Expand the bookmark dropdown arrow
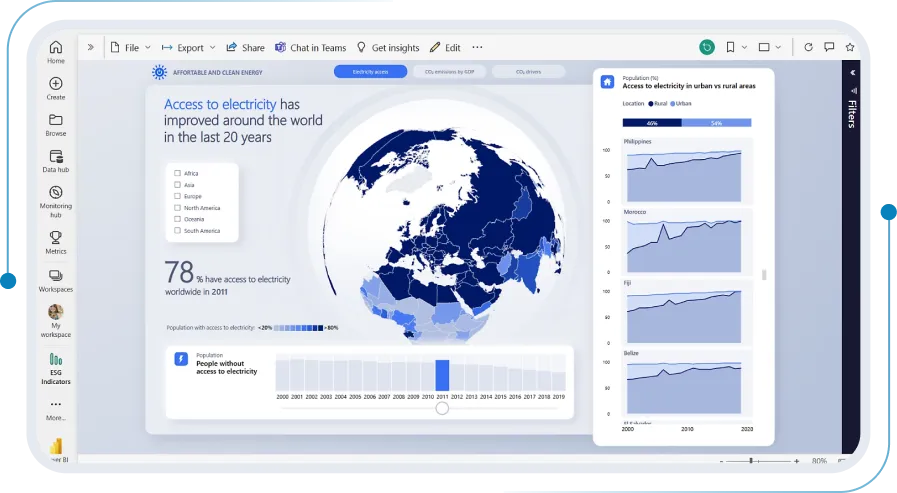Viewport: 897px width, 493px height. point(744,47)
